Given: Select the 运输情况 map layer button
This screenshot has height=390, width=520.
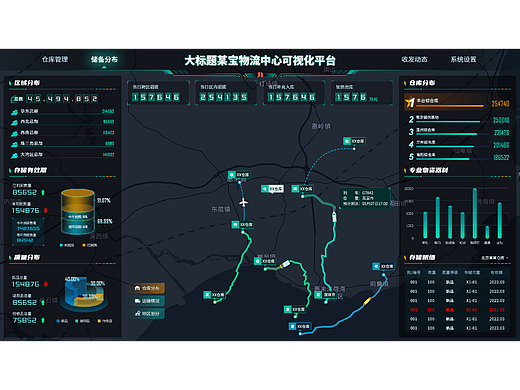Looking at the screenshot, I should (x=147, y=301).
